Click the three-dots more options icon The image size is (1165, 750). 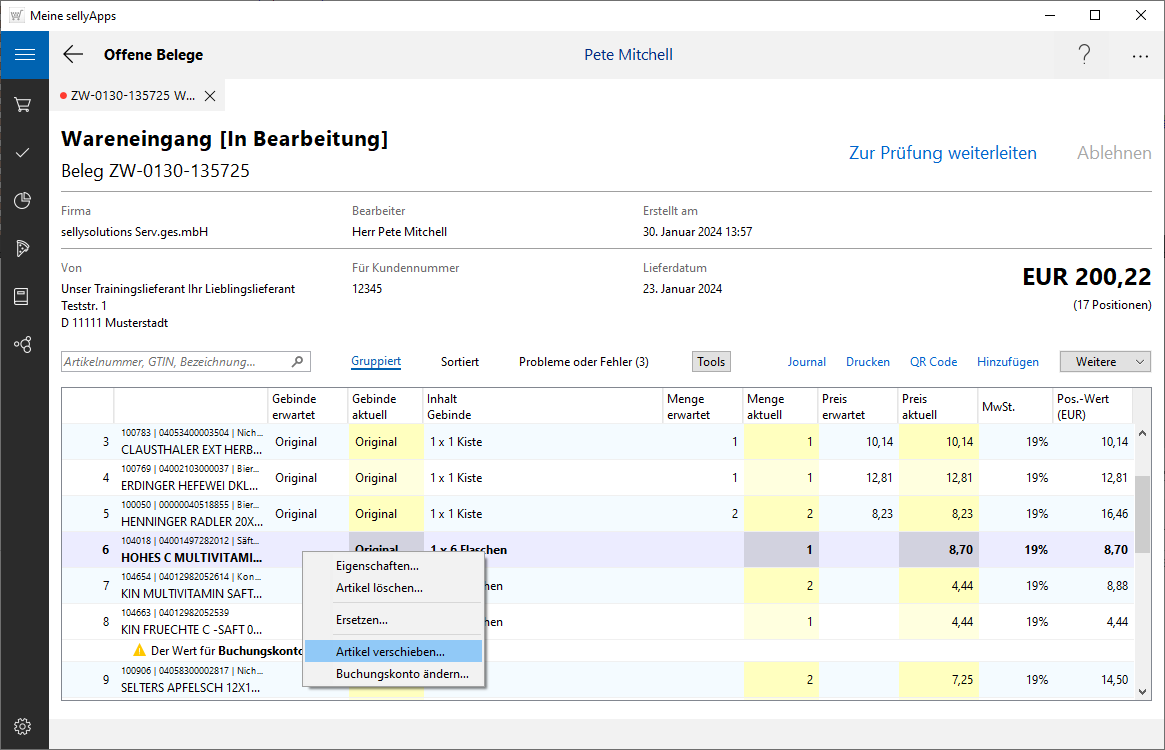1140,56
